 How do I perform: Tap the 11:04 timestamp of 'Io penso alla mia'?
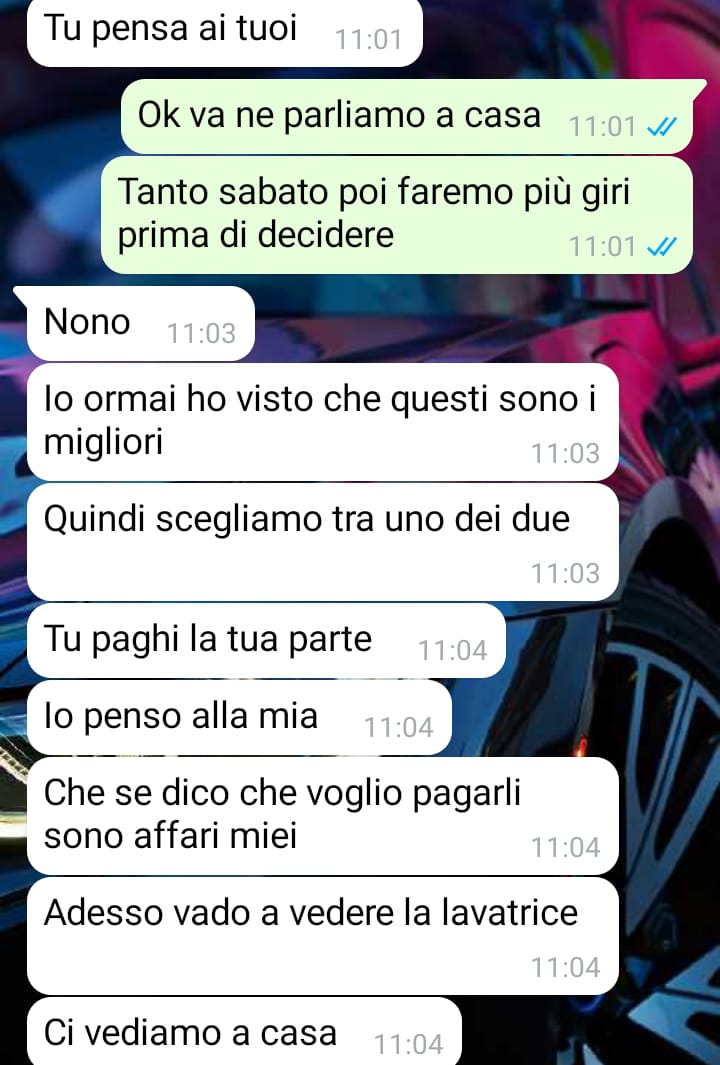[x=399, y=728]
